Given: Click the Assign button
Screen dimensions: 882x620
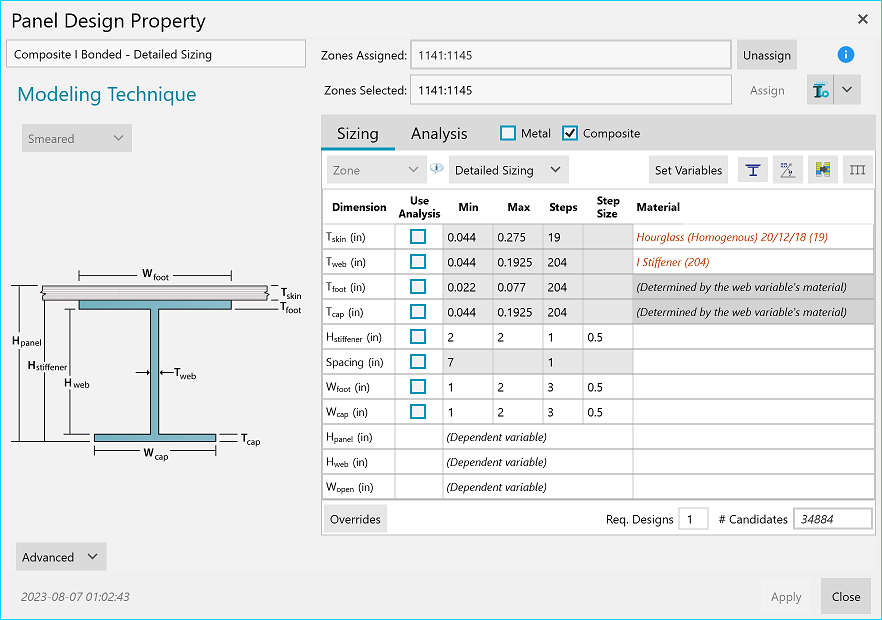Looking at the screenshot, I should pos(767,91).
